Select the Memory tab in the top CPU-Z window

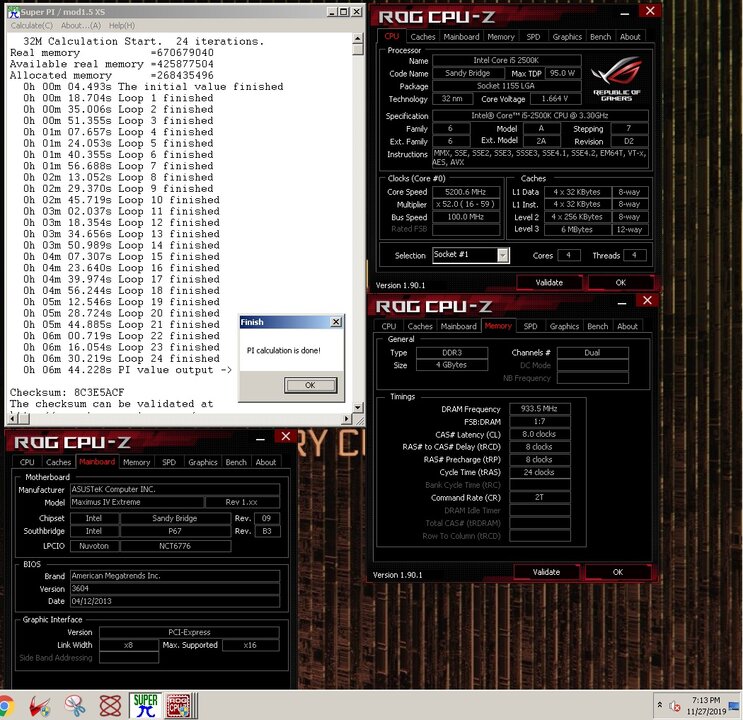click(501, 37)
